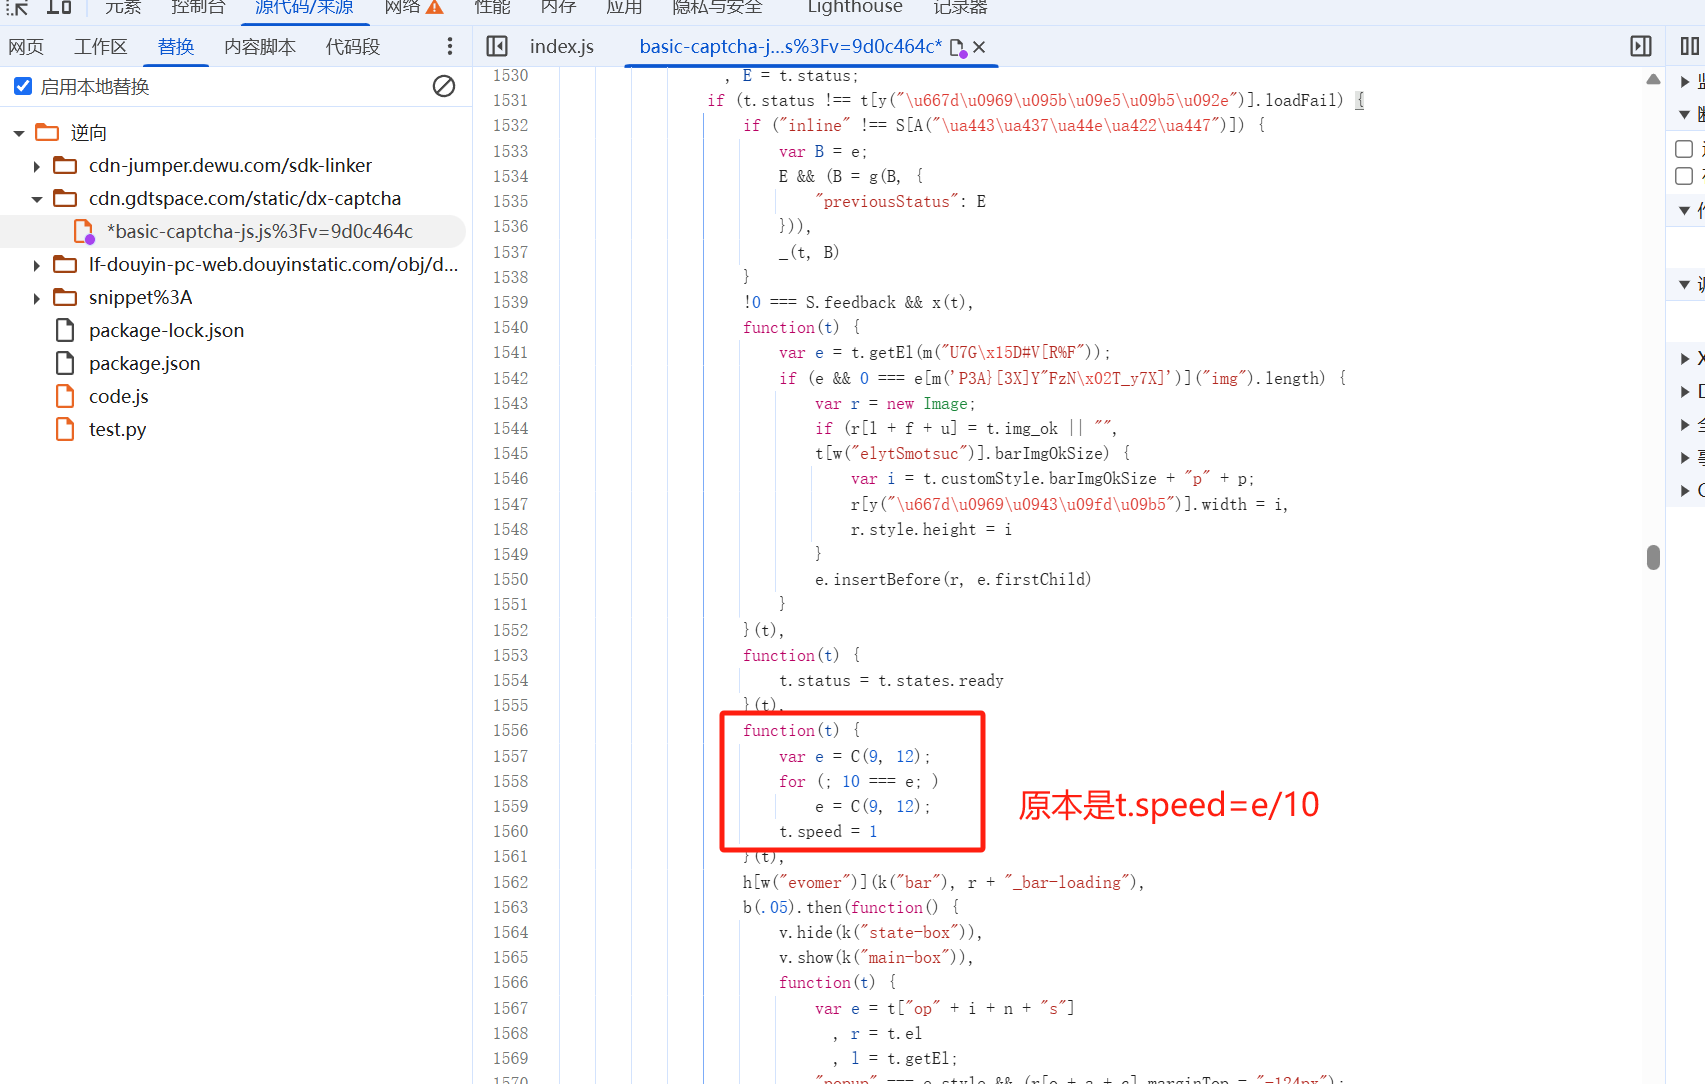Select the 源代码/来源 panel tab

click(304, 7)
